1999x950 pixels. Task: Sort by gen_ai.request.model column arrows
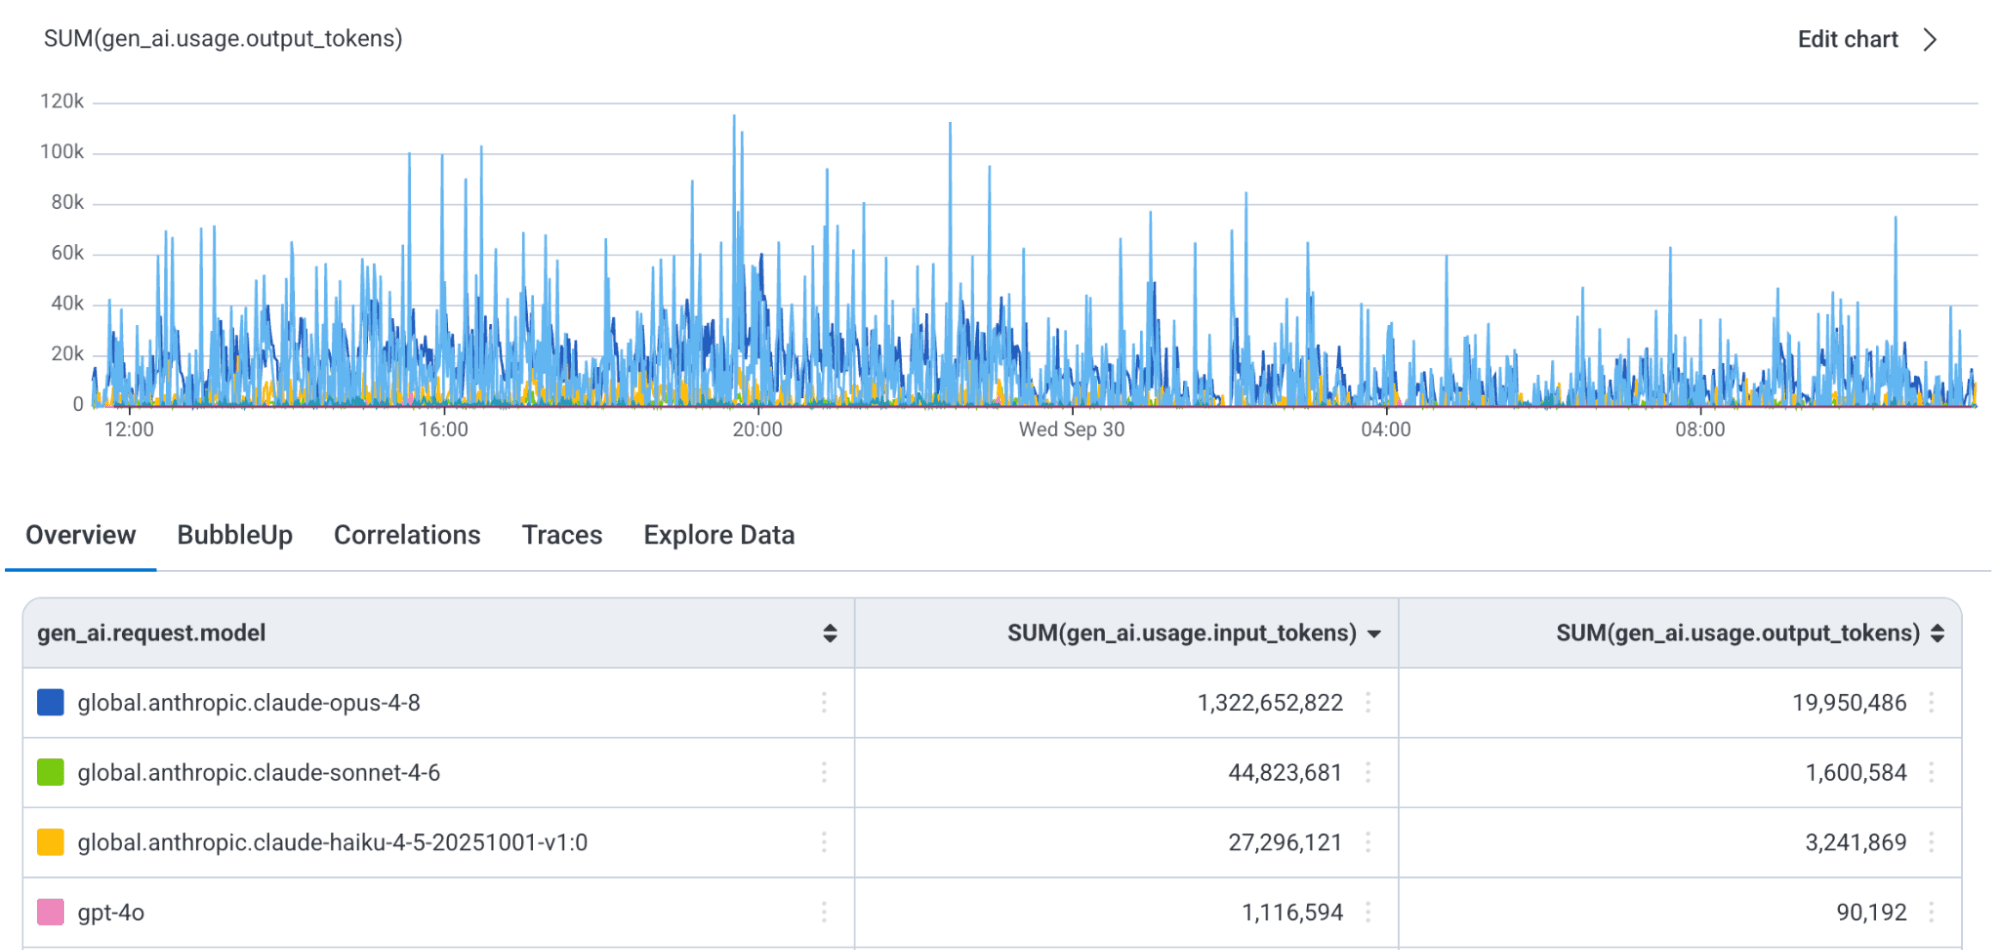(830, 633)
